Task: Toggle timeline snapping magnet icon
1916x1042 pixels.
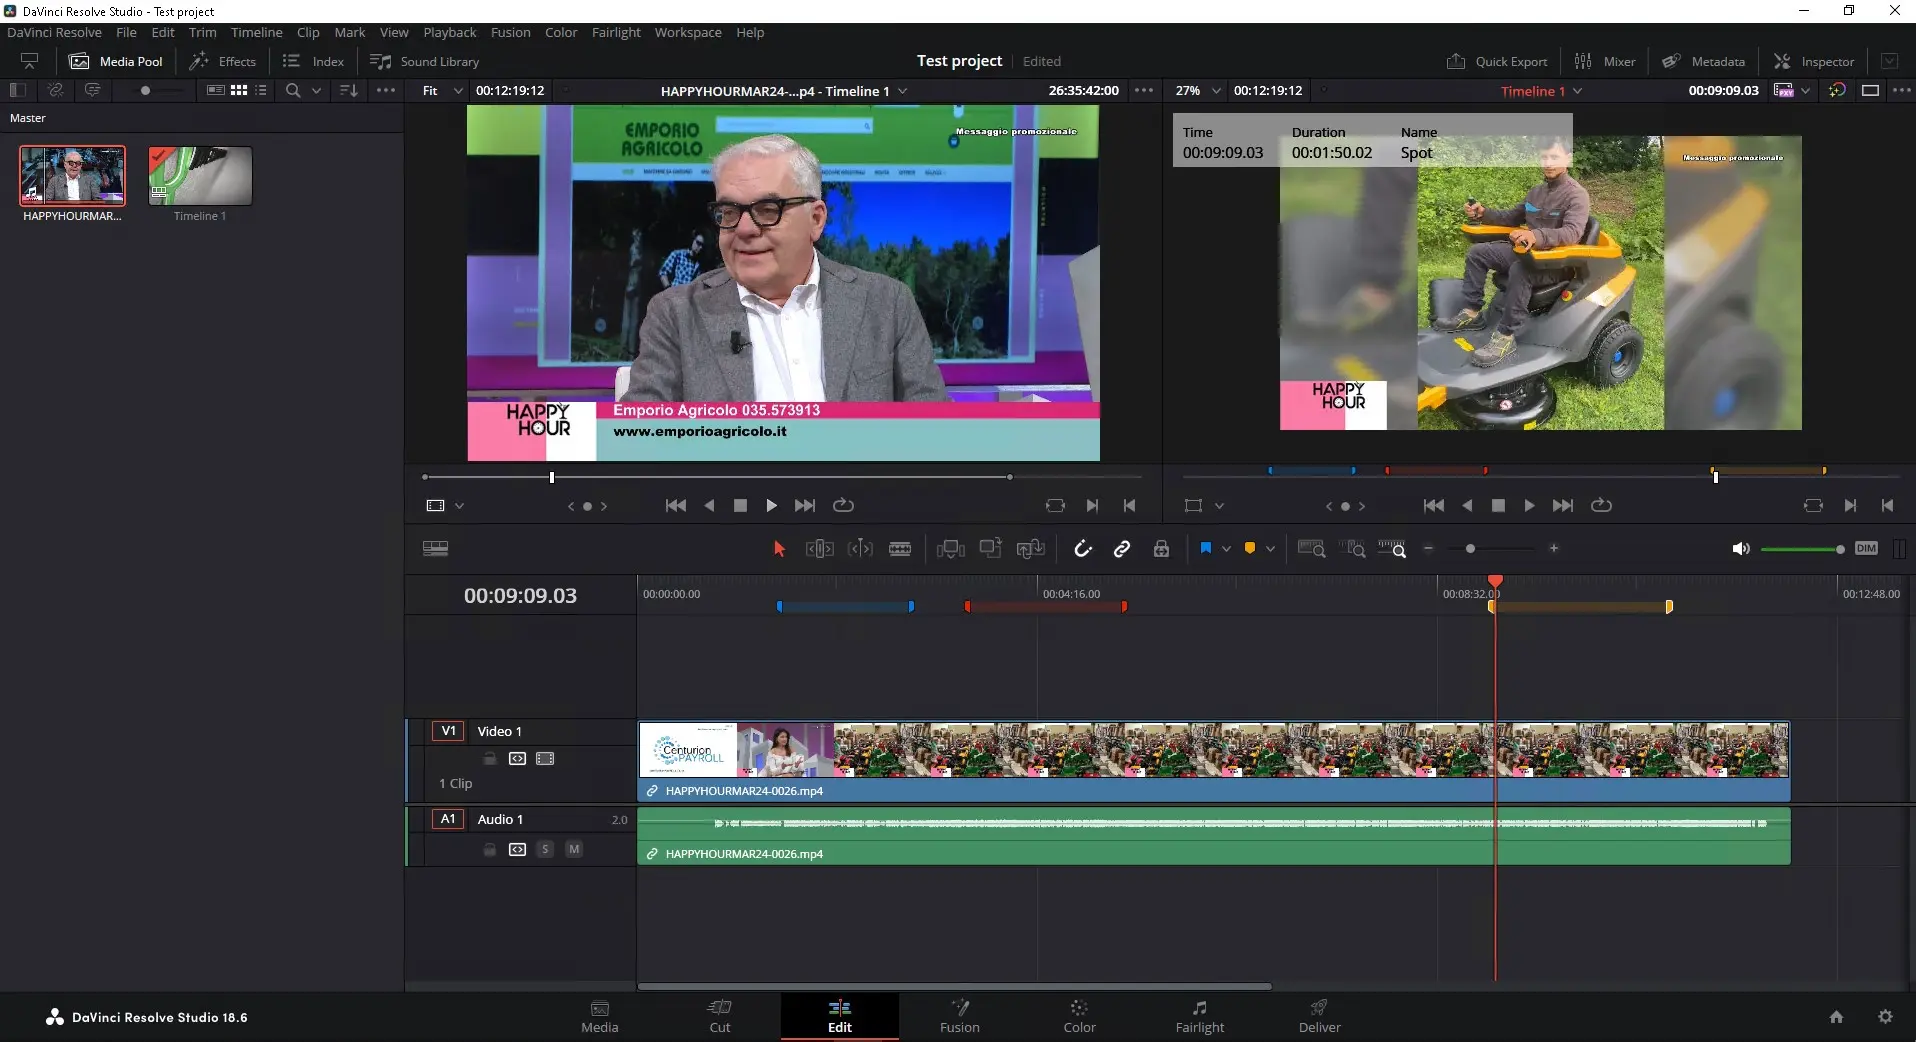Action: coord(1082,549)
